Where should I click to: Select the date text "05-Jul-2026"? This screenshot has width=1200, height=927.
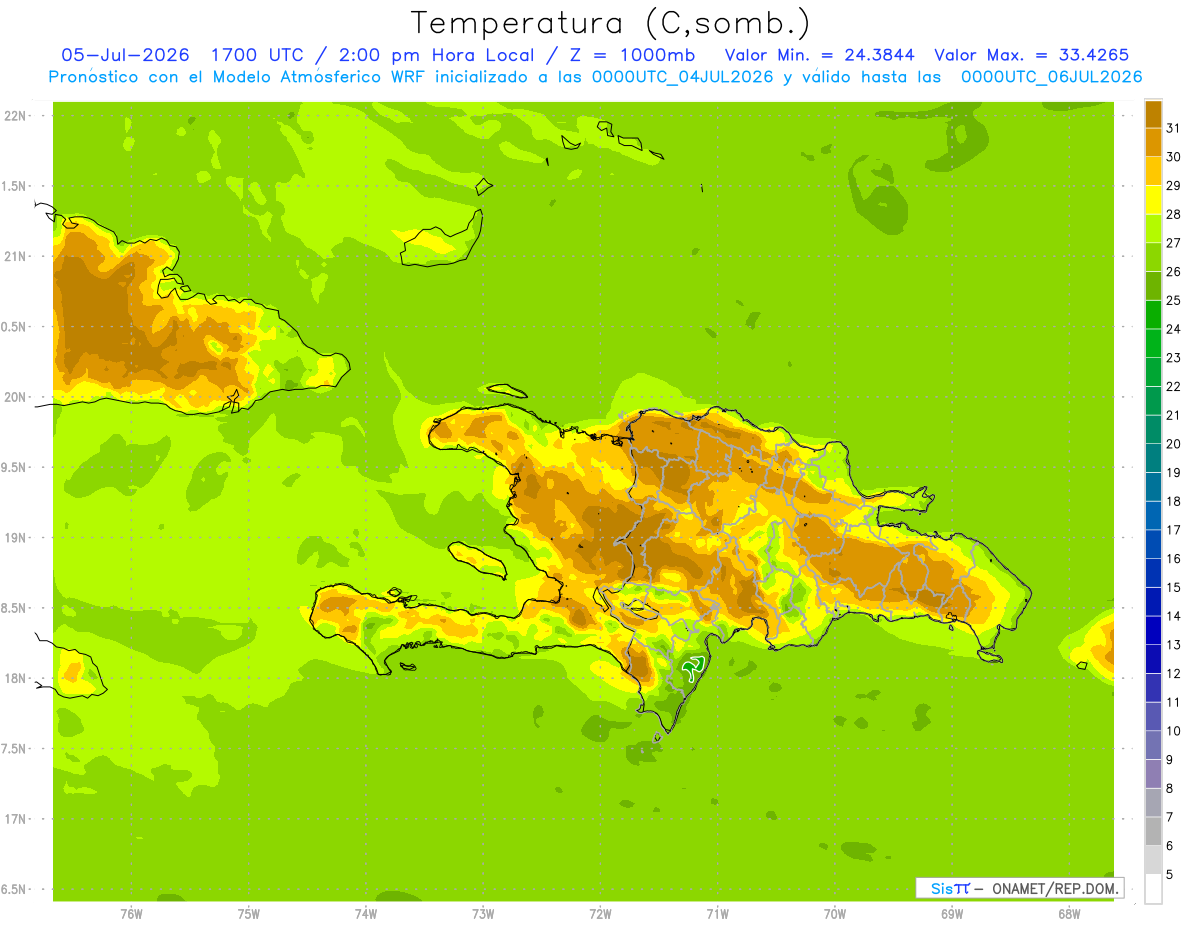coord(126,55)
